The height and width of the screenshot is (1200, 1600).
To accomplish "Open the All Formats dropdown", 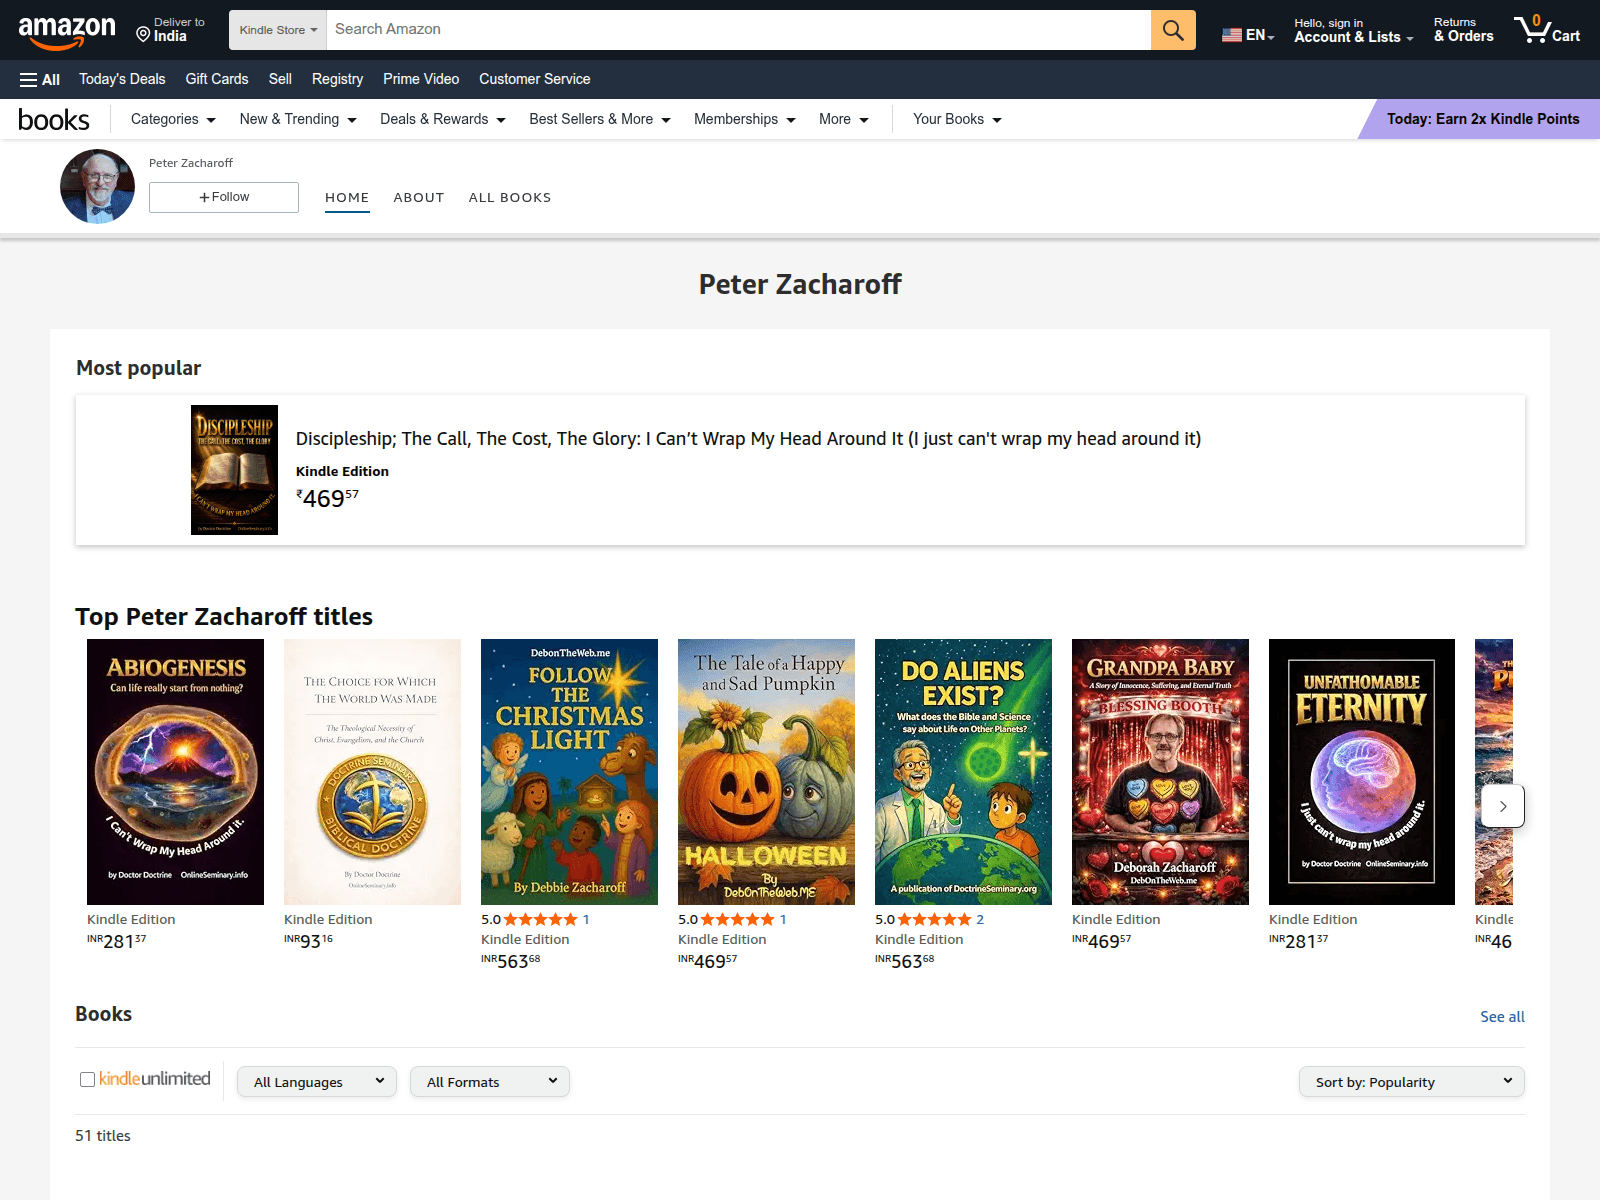I will click(490, 1082).
